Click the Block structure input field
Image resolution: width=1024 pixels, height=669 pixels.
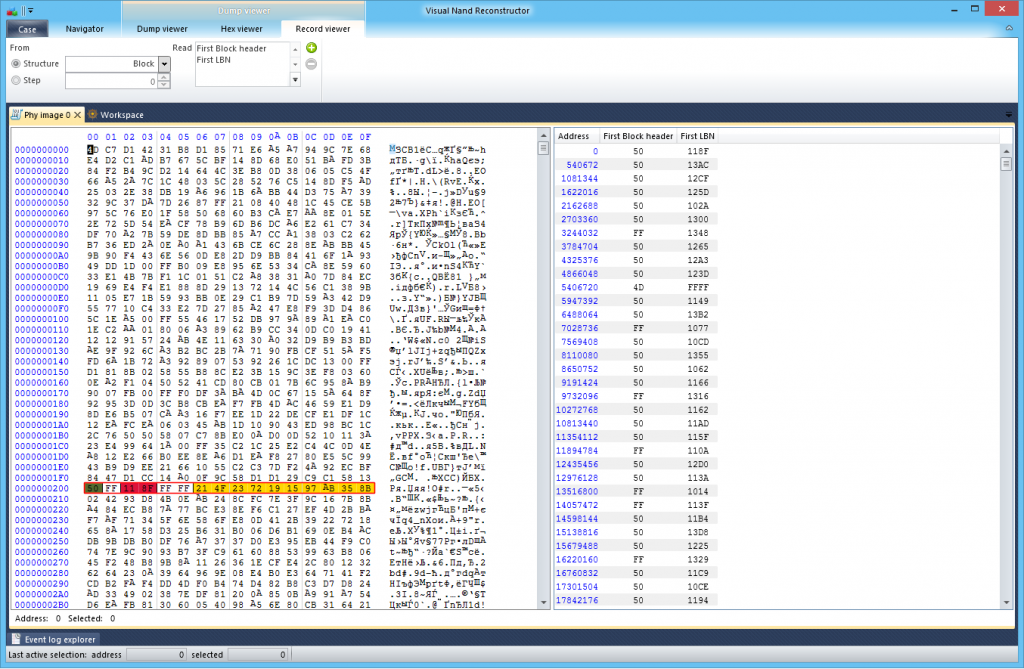point(112,64)
